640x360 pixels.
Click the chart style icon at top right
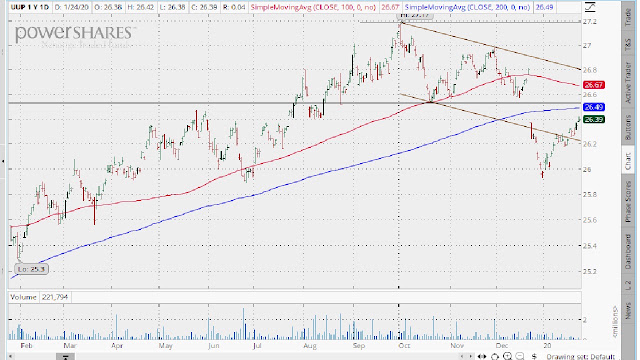[x=590, y=7]
